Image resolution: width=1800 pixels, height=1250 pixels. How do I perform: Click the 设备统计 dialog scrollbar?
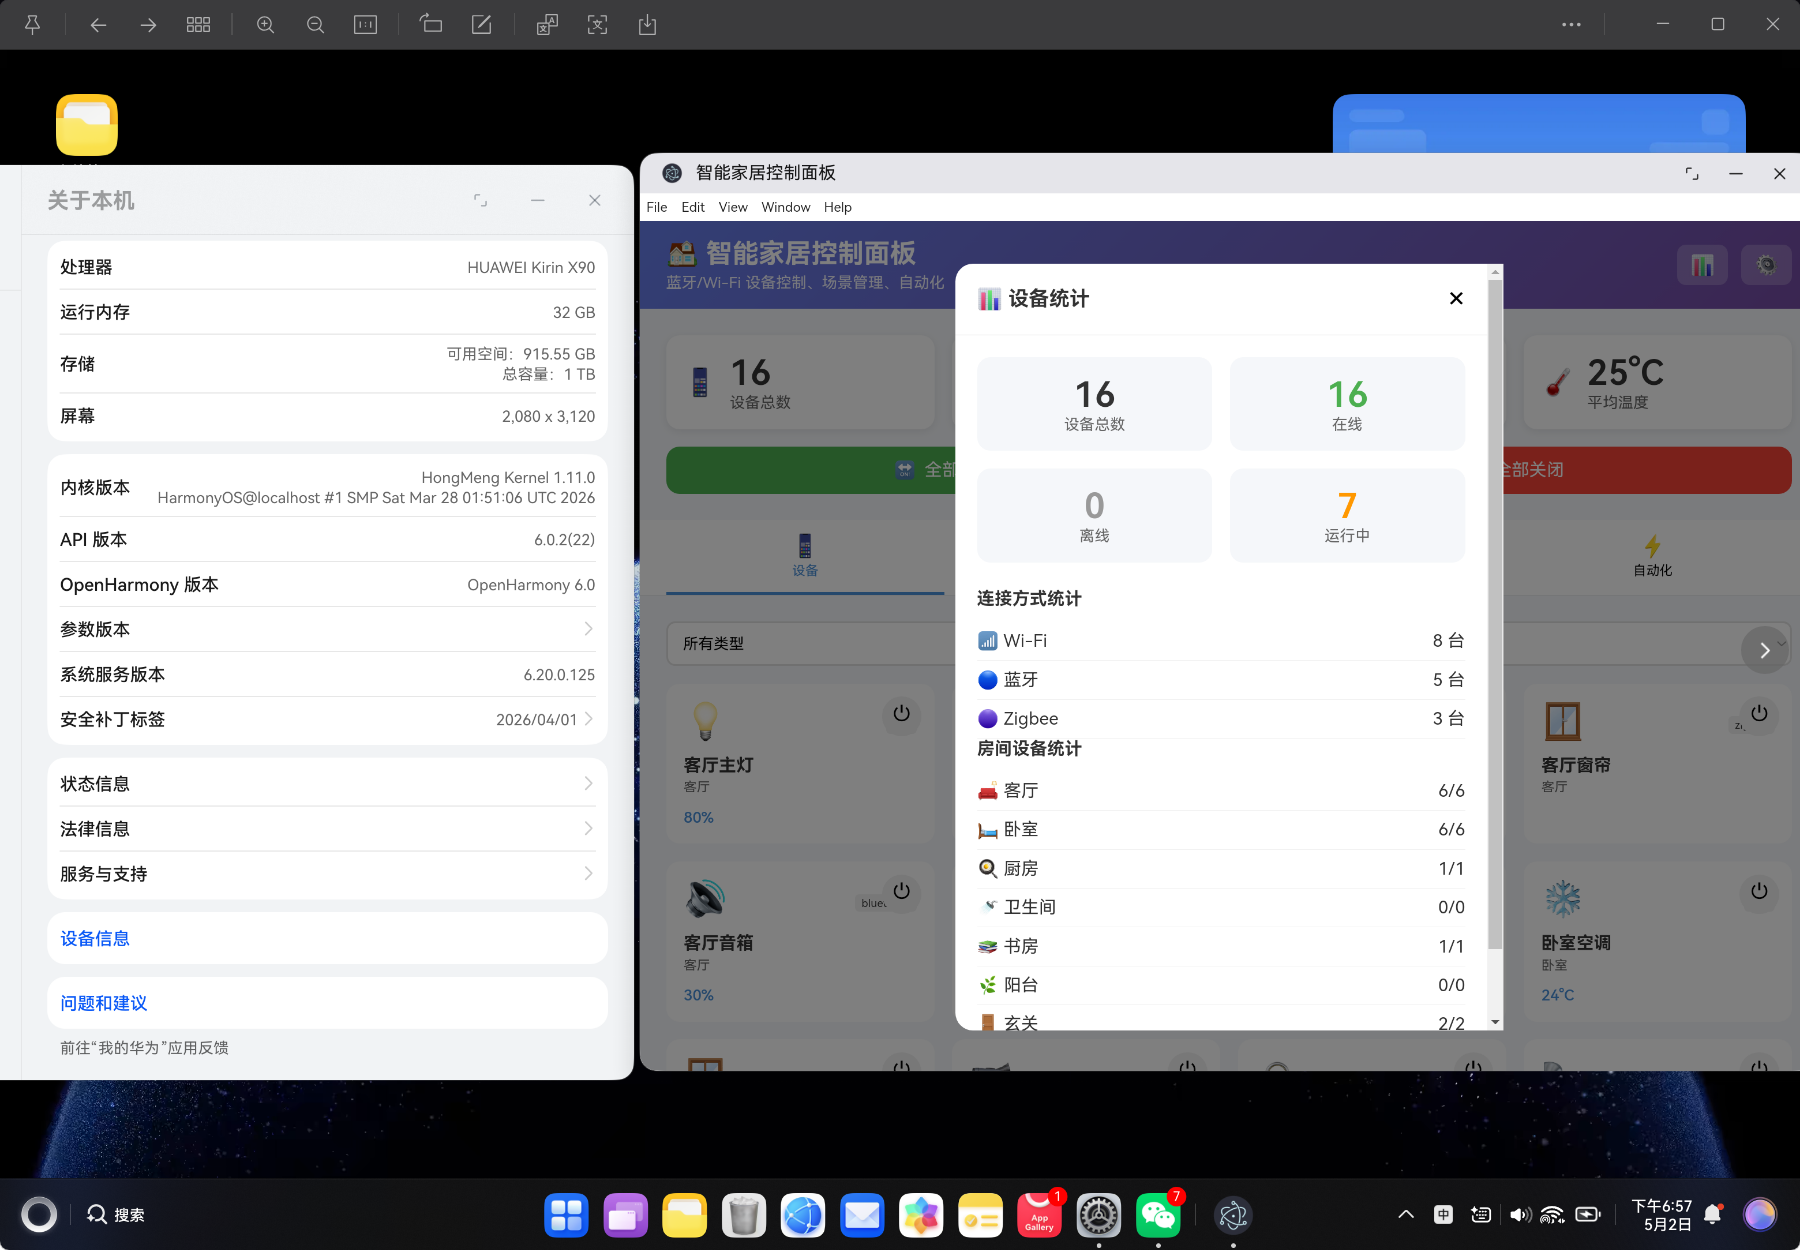point(1495,614)
